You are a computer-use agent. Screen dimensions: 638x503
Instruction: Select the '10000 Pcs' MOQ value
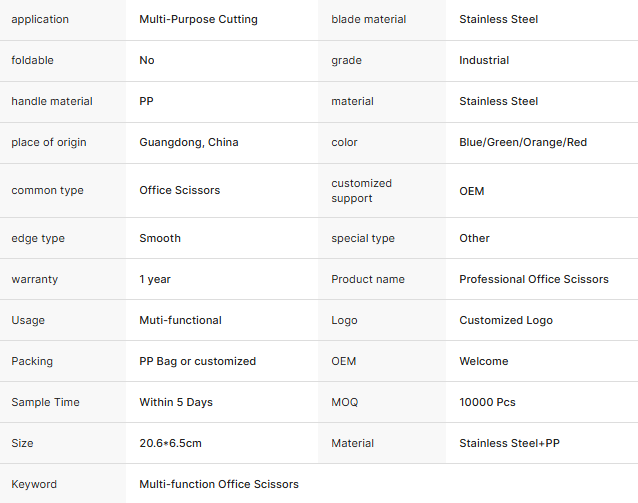pos(487,402)
